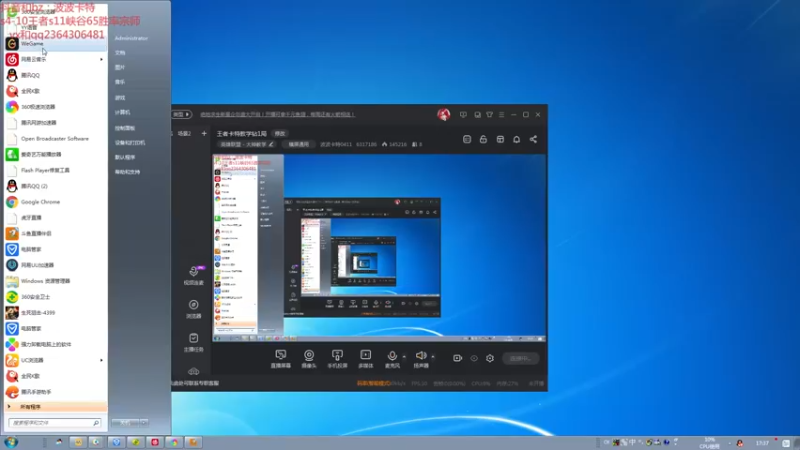The image size is (800, 450).
Task: Open Flash Player repair tool entry
Action: coord(55,170)
